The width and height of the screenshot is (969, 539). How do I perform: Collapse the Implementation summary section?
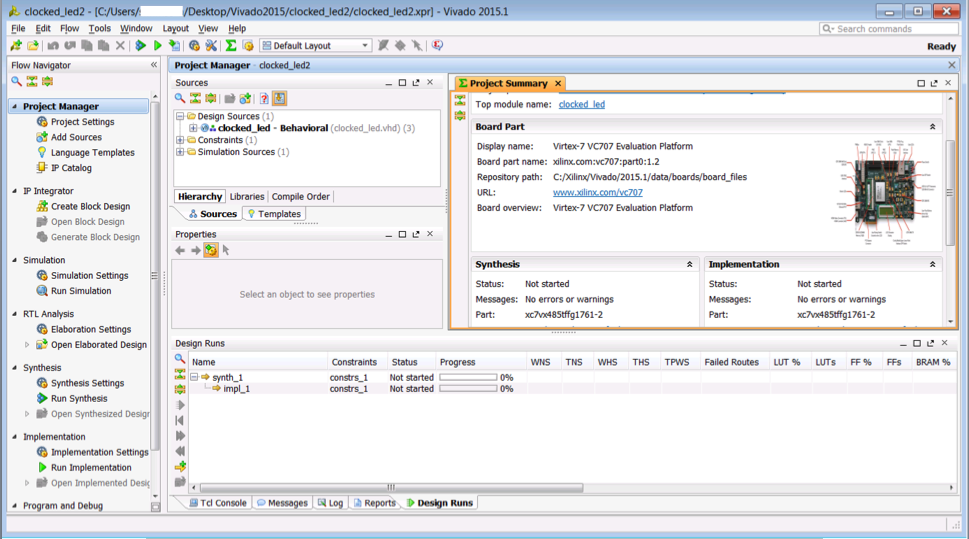pos(933,265)
